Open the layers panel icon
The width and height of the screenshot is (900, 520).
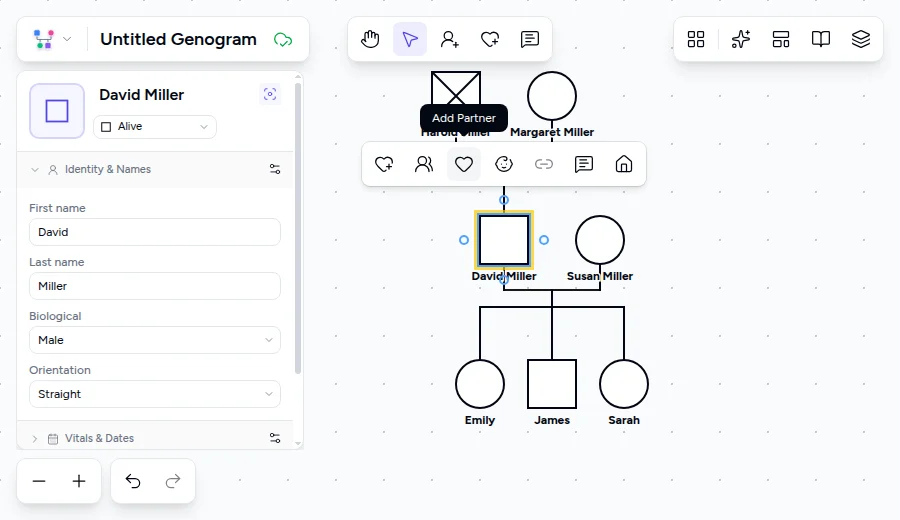pos(860,39)
